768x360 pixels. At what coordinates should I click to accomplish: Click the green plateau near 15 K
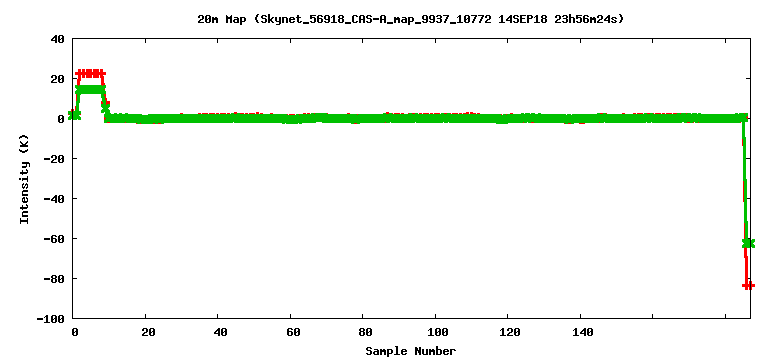[x=91, y=89]
